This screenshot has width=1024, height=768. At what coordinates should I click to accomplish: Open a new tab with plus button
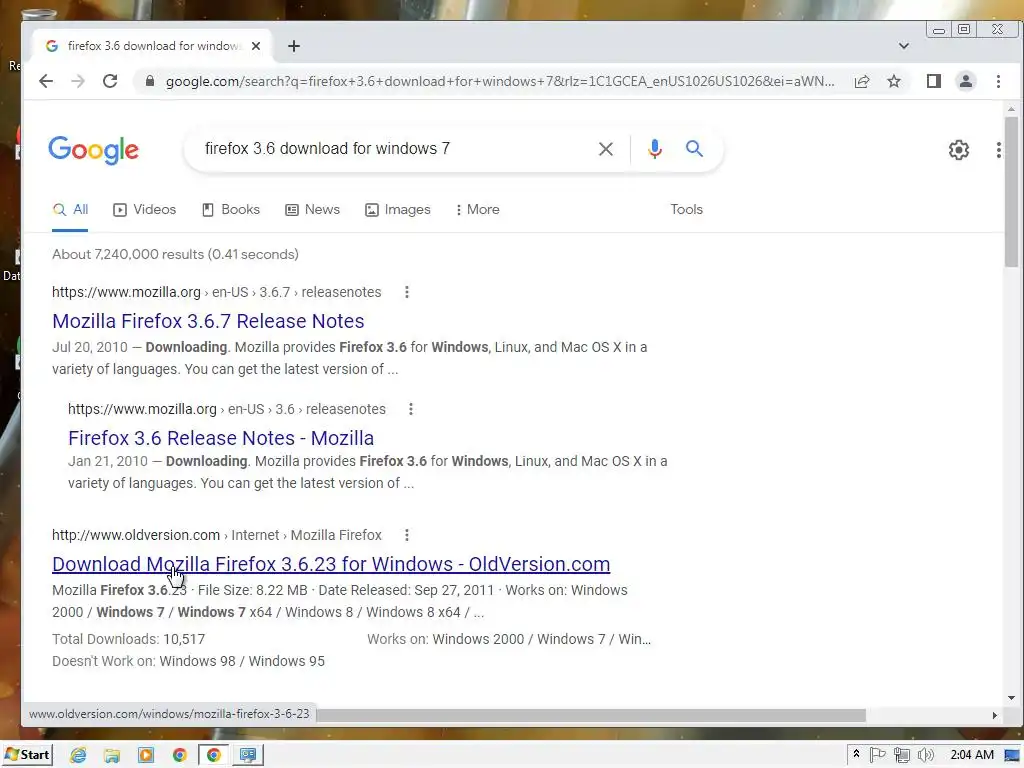click(294, 46)
